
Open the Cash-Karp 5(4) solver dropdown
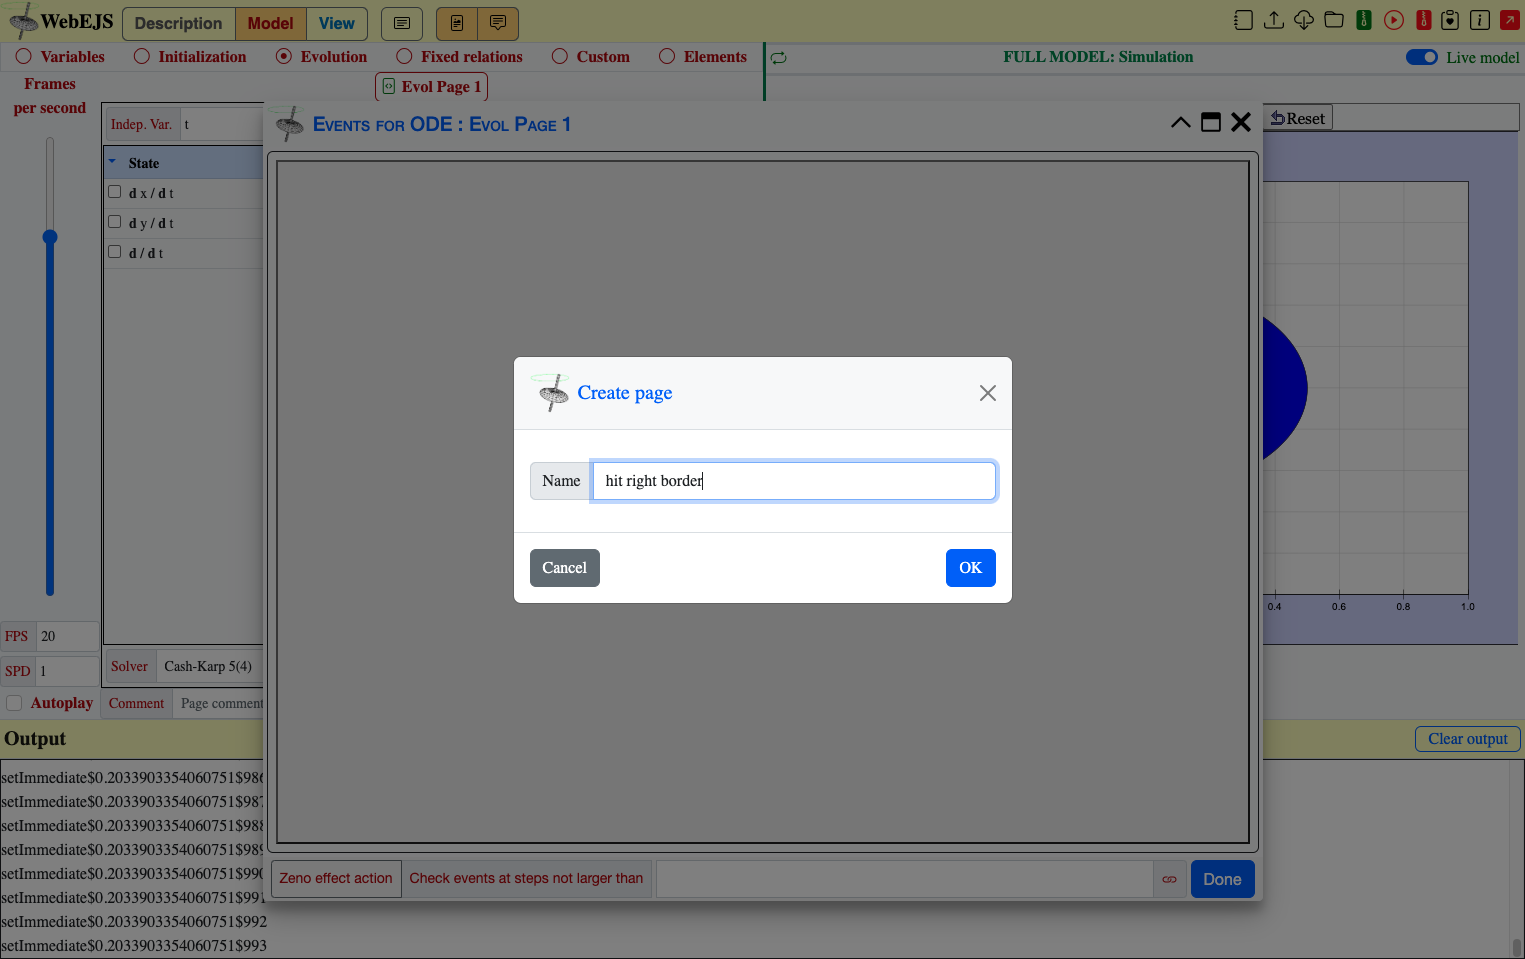click(x=210, y=667)
